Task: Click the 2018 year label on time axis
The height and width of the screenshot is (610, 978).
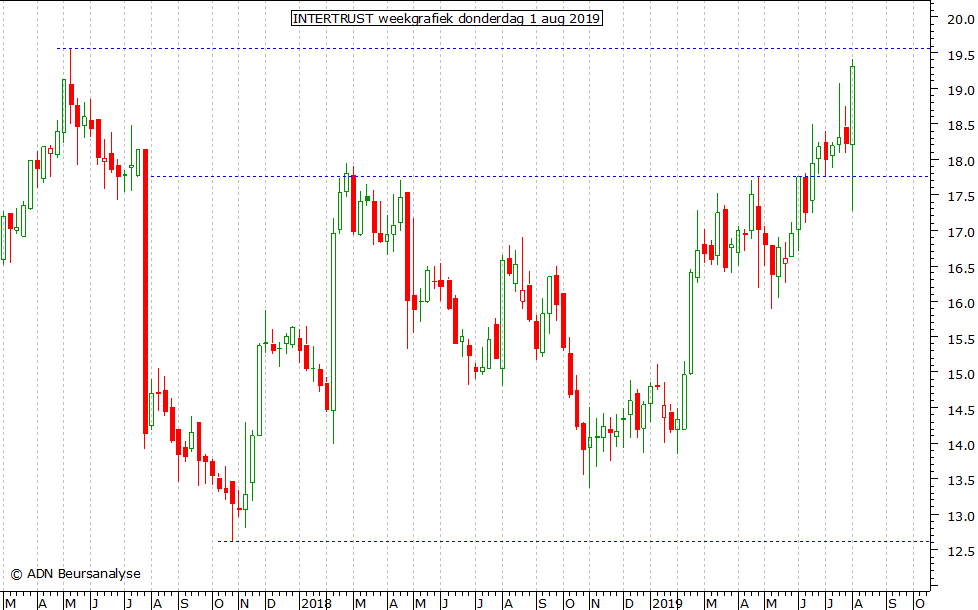Action: 316,603
